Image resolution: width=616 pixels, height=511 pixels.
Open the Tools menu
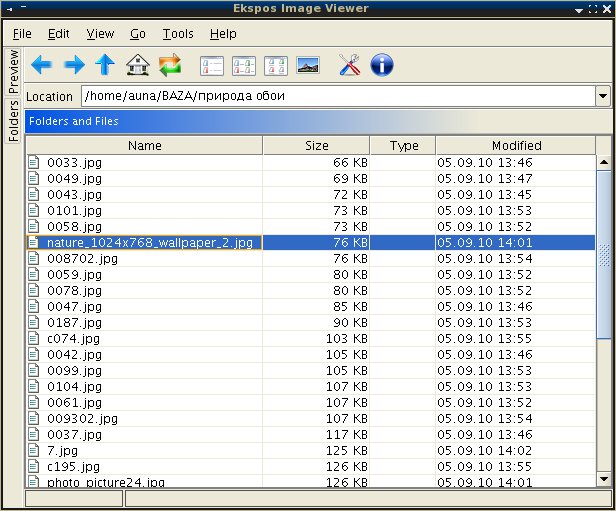click(178, 34)
